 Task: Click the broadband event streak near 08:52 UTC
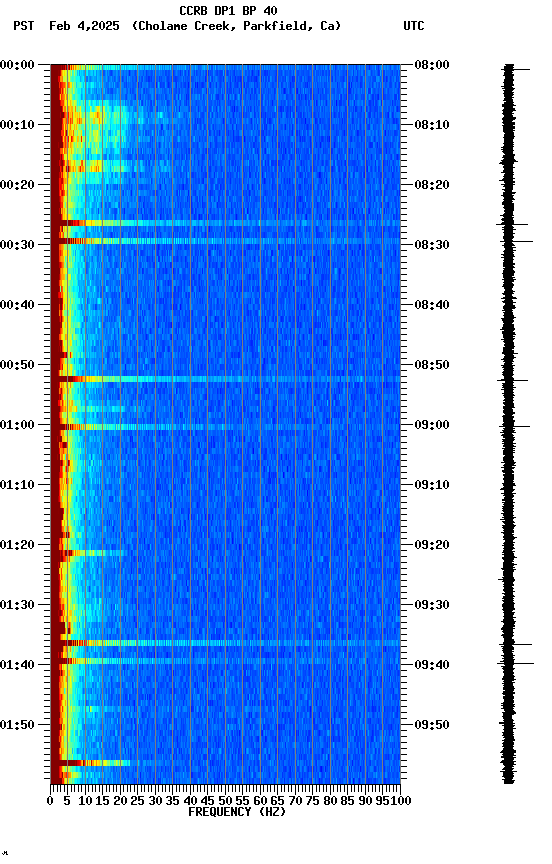pyautogui.click(x=225, y=379)
